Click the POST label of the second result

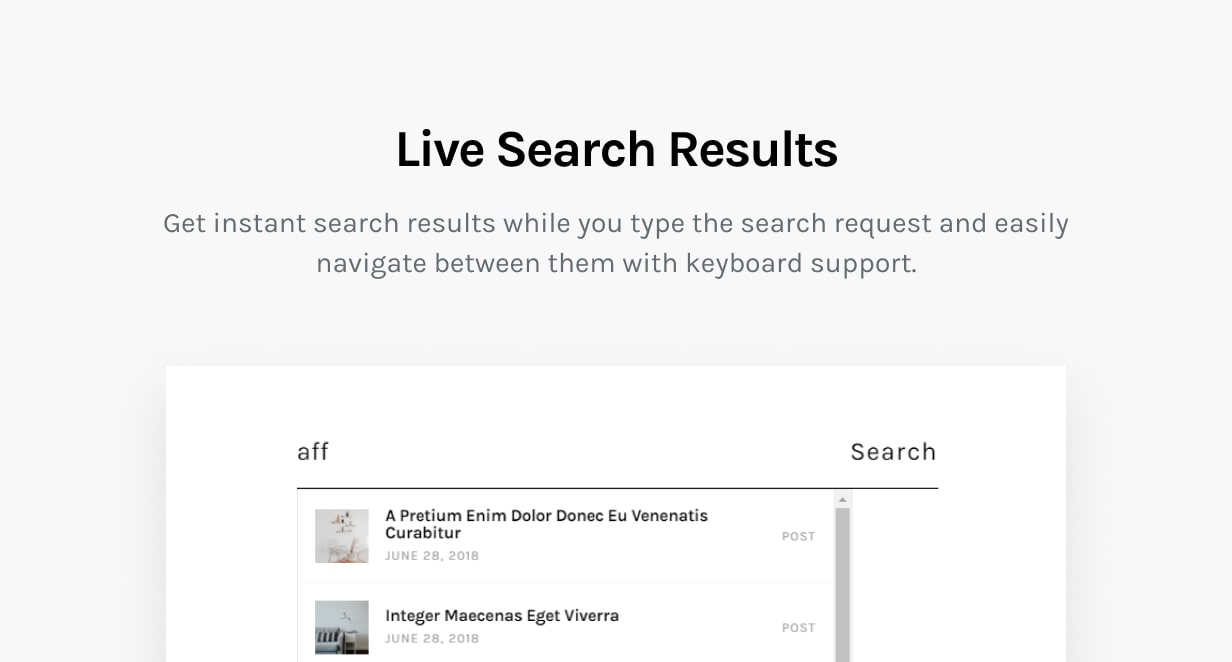pyautogui.click(x=798, y=628)
